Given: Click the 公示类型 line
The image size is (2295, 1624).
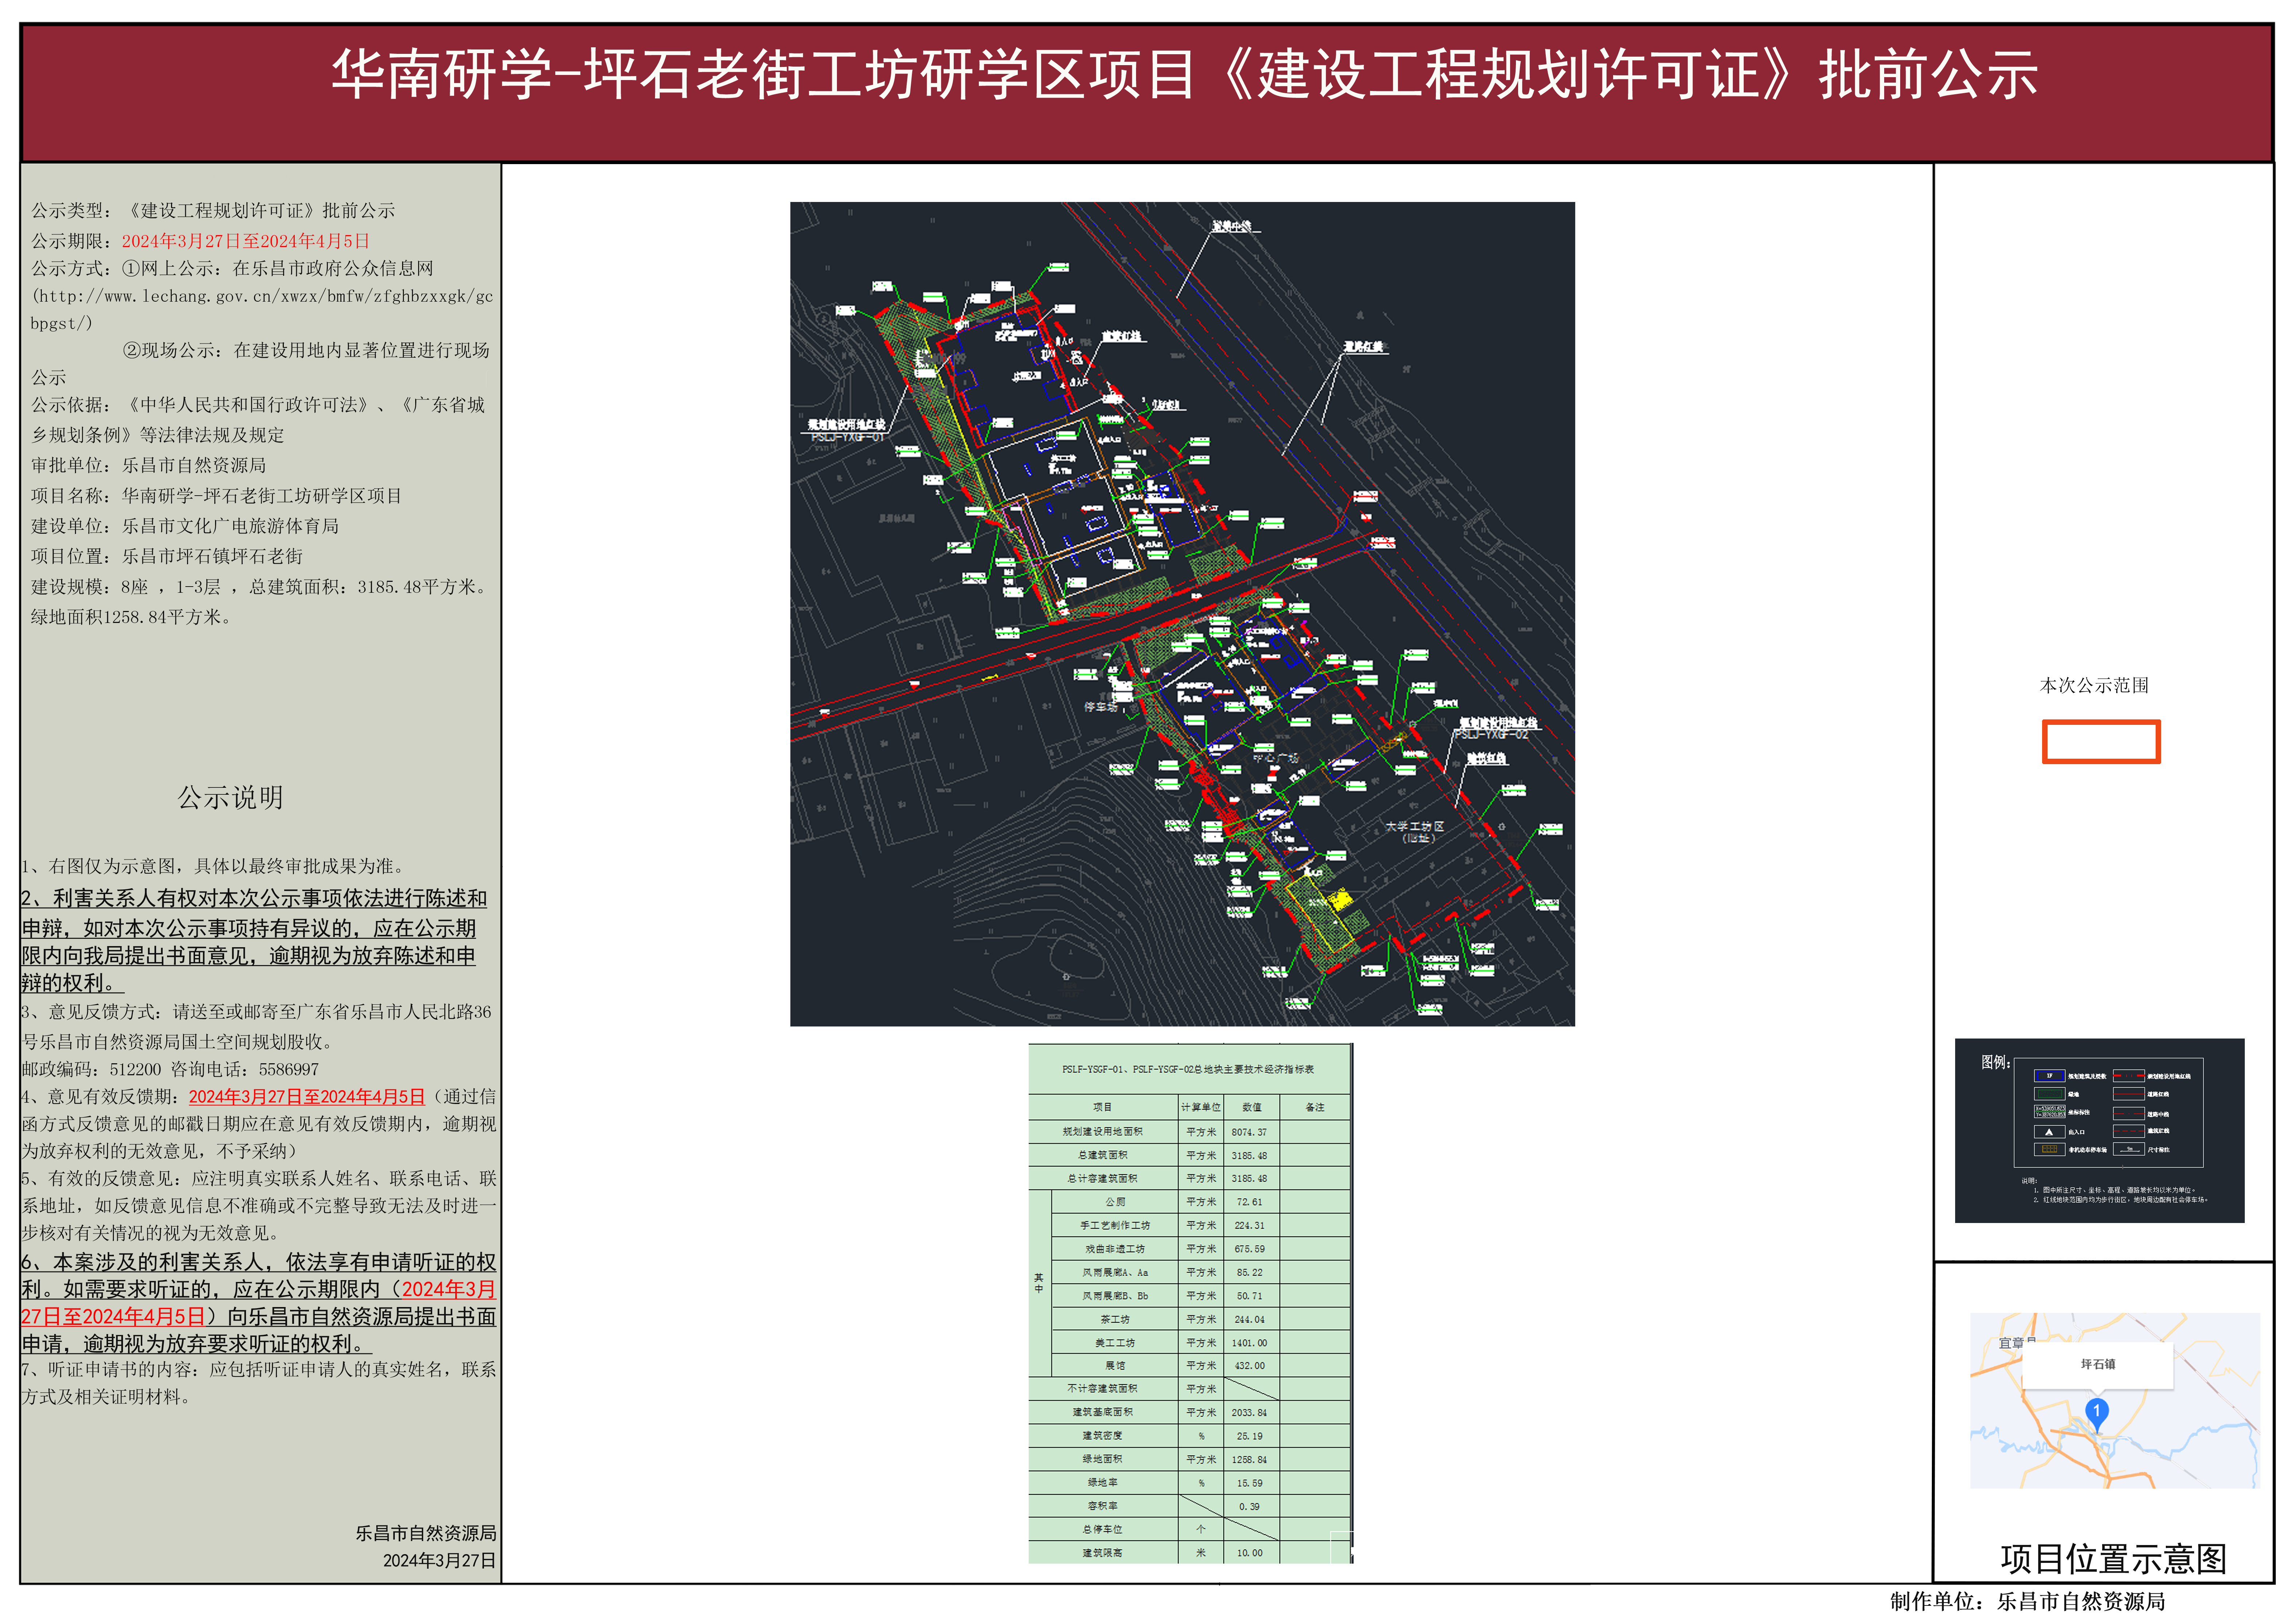Looking at the screenshot, I should (x=213, y=211).
